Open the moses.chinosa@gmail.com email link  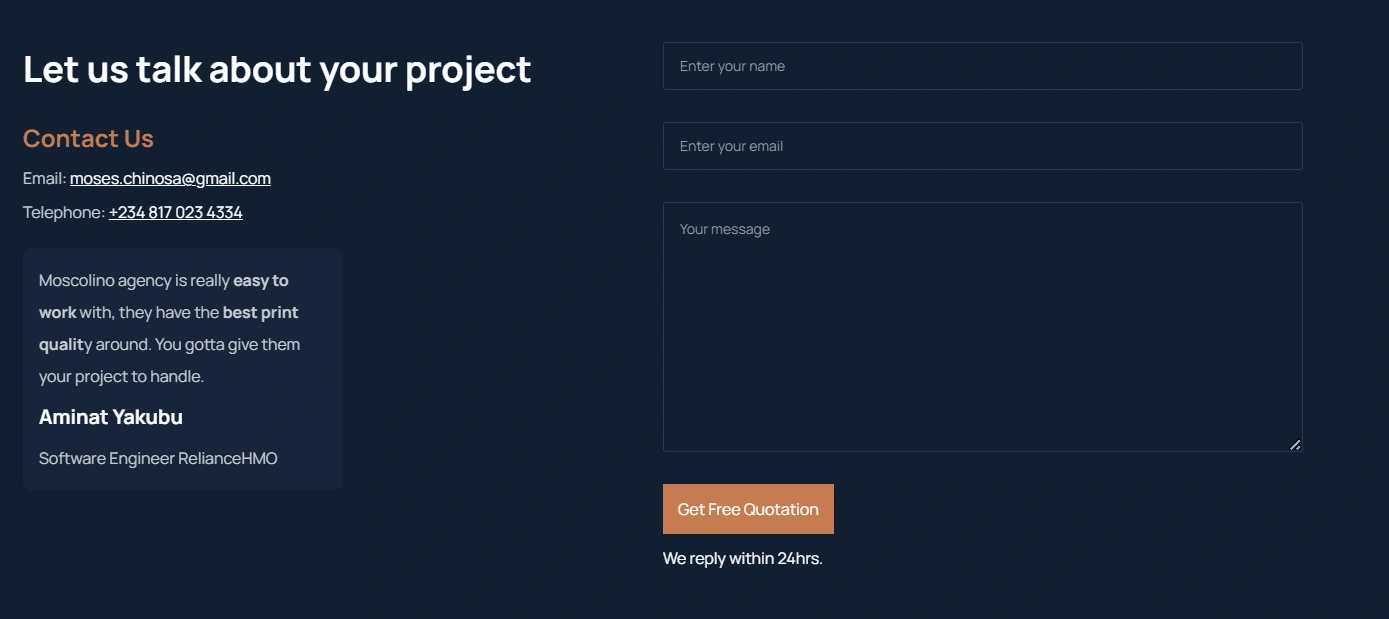(x=170, y=179)
